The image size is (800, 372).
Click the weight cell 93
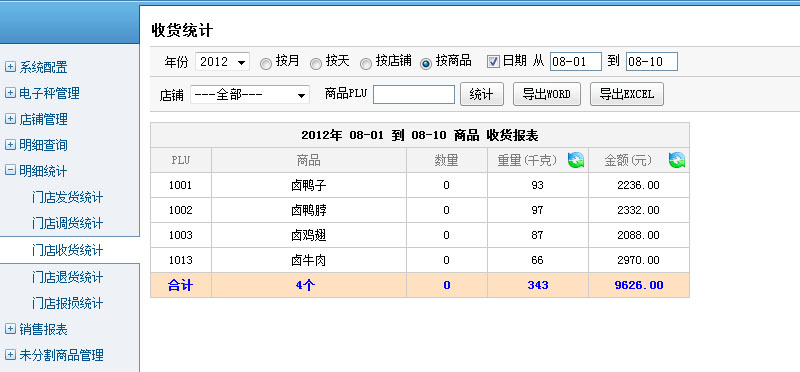click(x=538, y=185)
